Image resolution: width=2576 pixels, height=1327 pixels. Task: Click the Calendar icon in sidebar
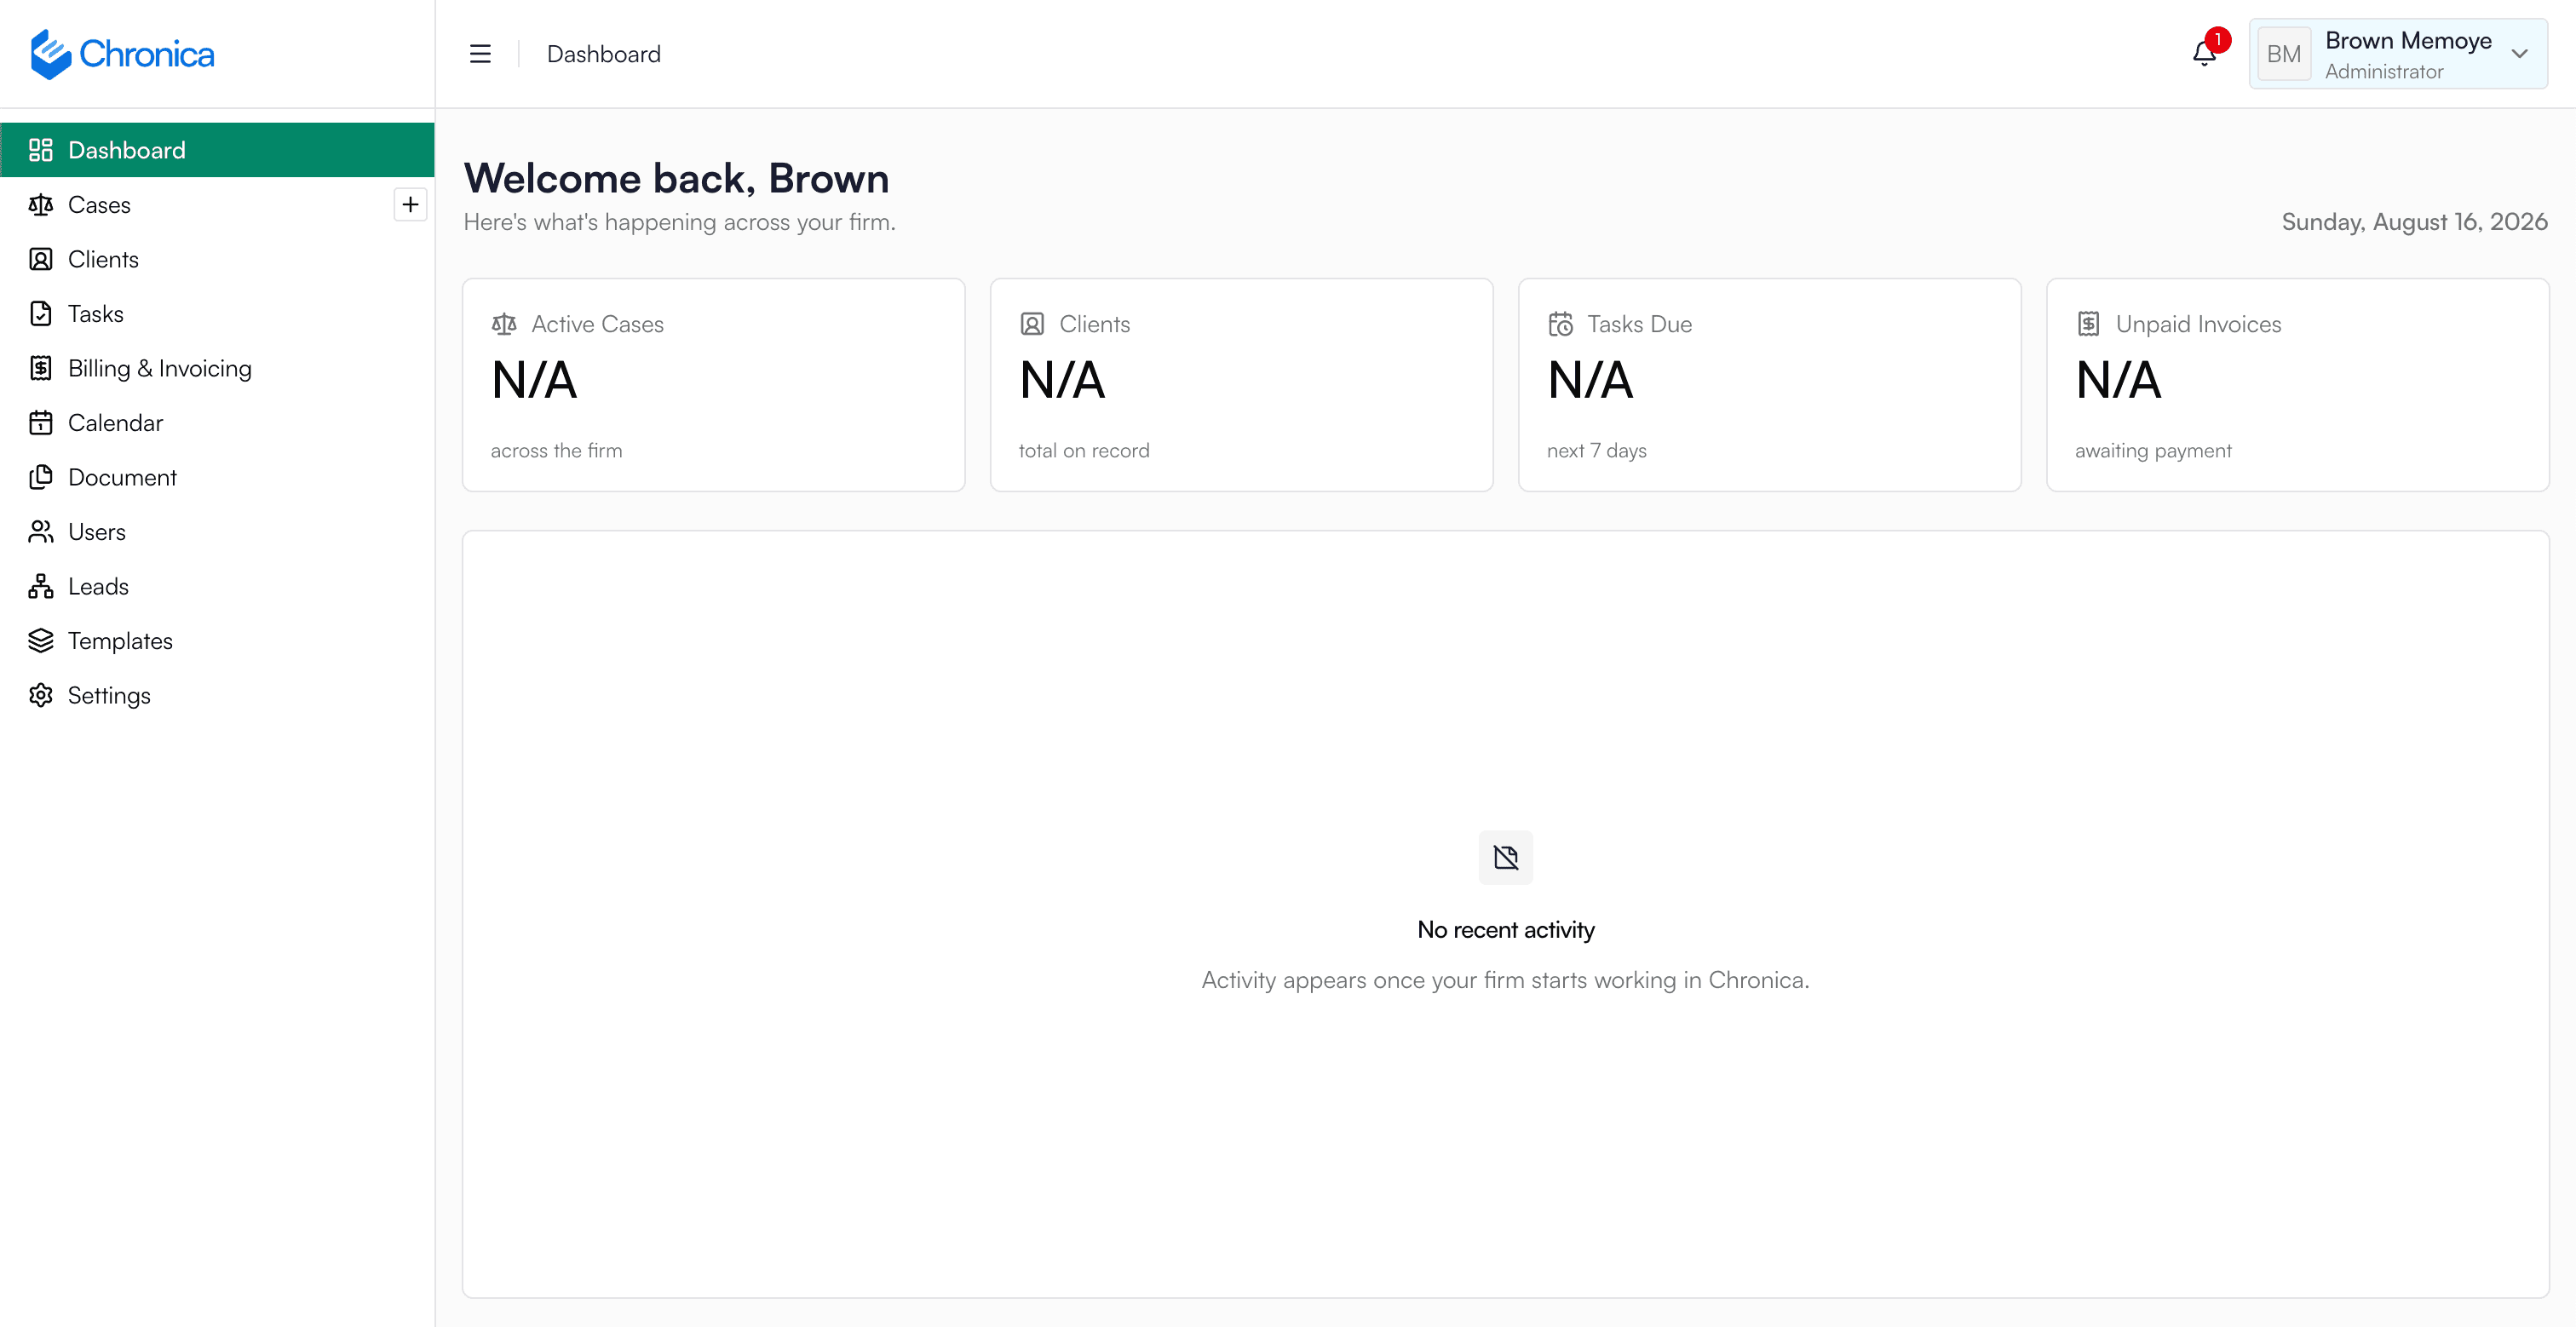[x=41, y=423]
